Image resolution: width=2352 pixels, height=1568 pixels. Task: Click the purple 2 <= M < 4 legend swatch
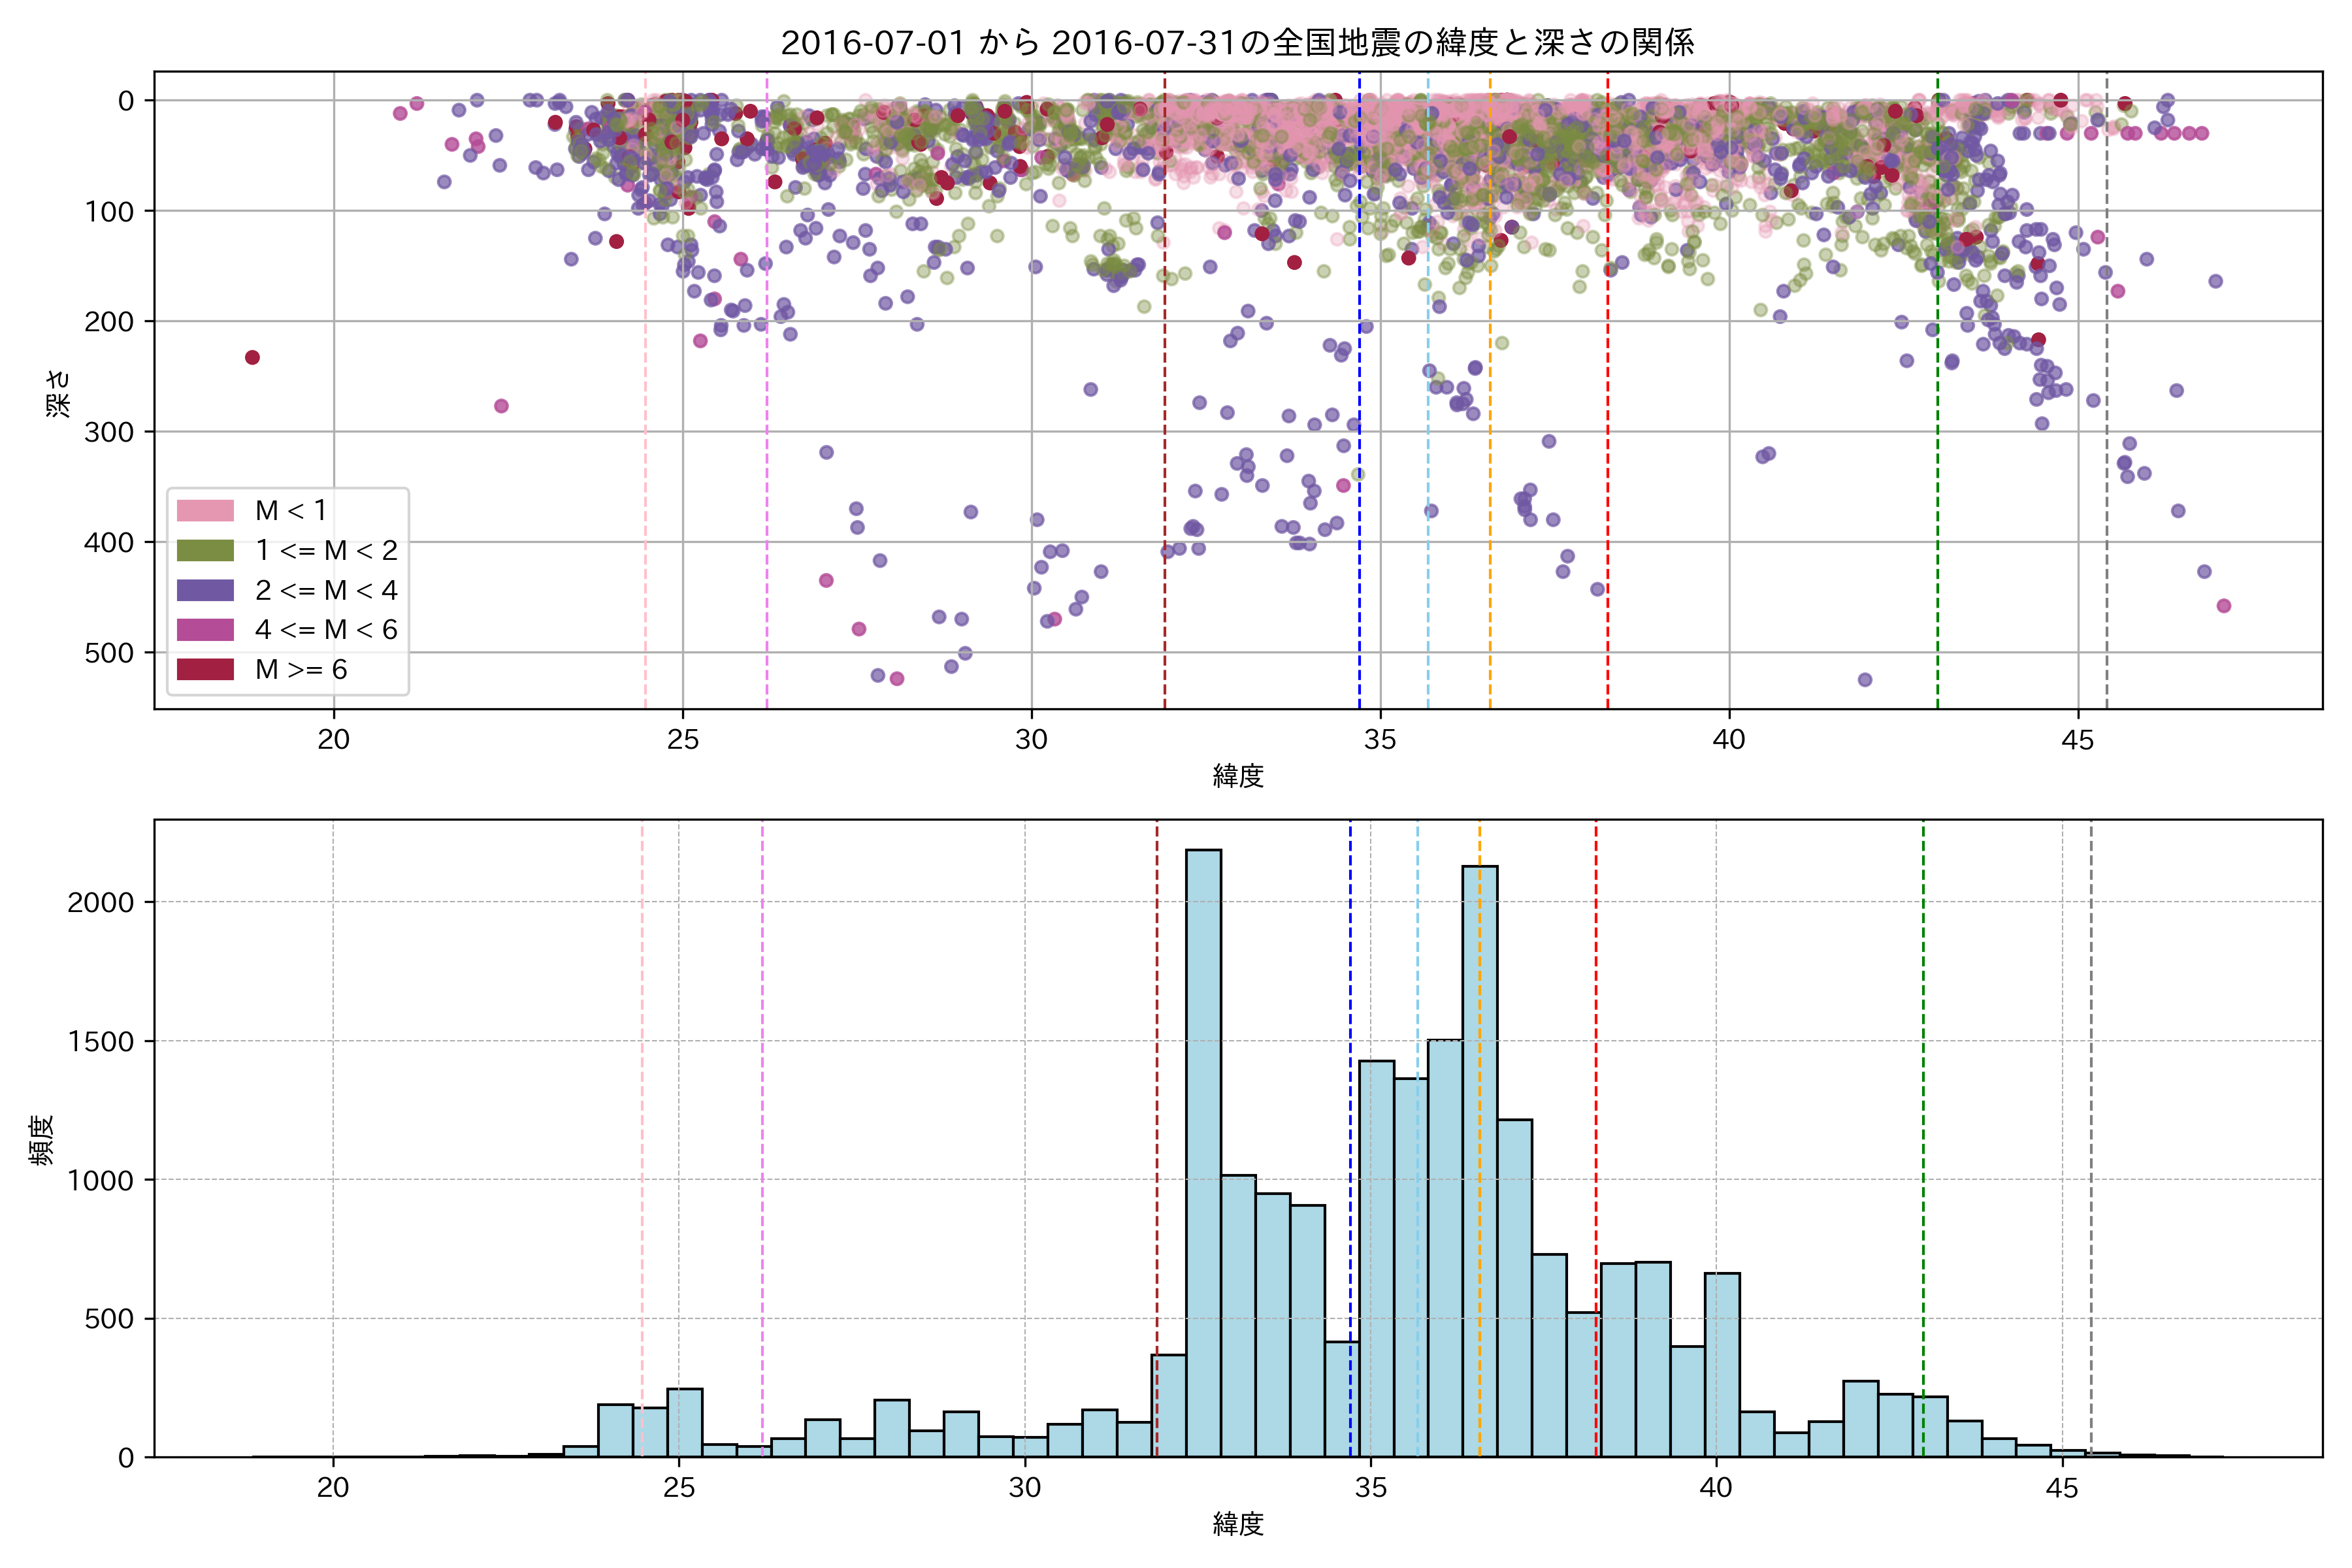(205, 590)
